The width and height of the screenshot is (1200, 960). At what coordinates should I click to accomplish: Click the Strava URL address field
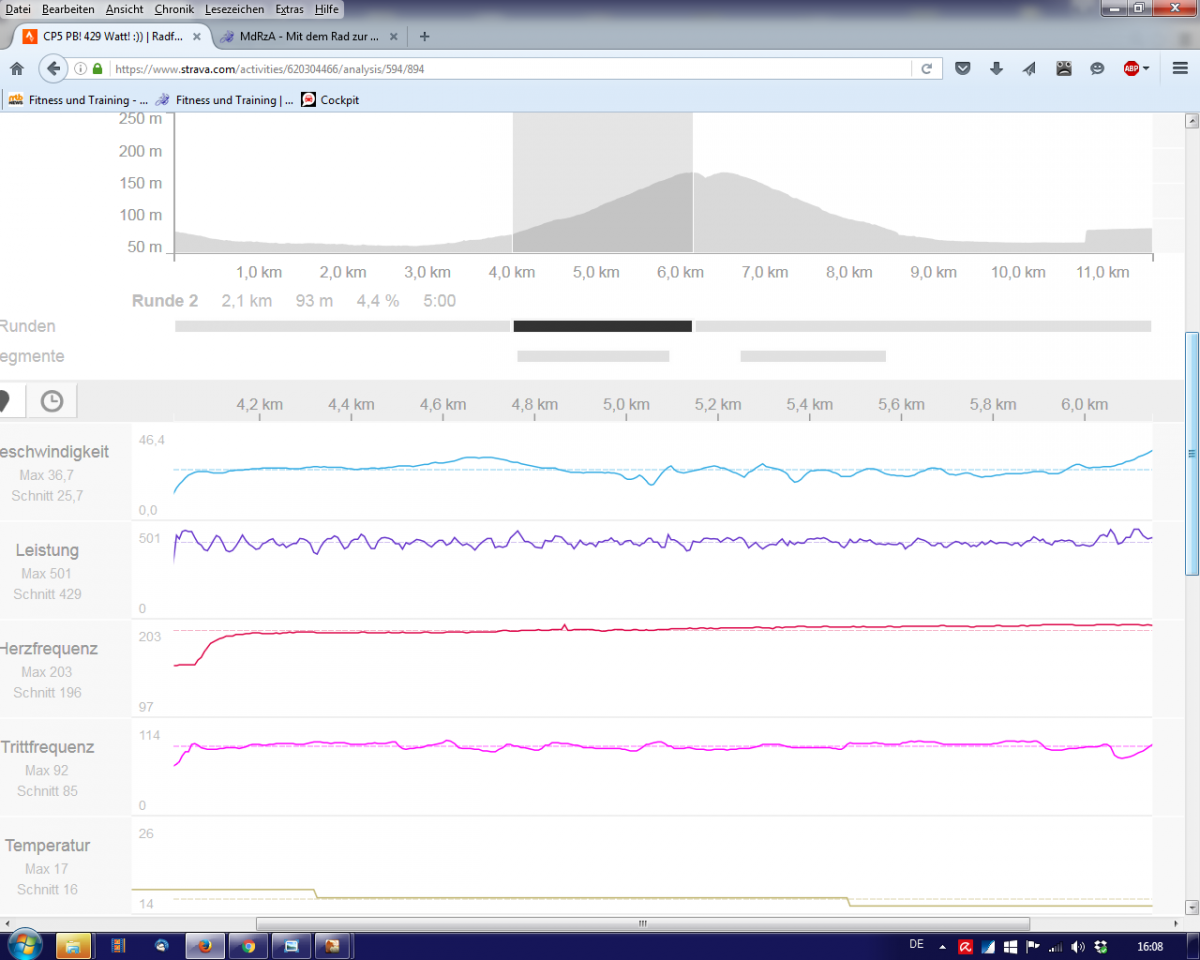pyautogui.click(x=510, y=69)
